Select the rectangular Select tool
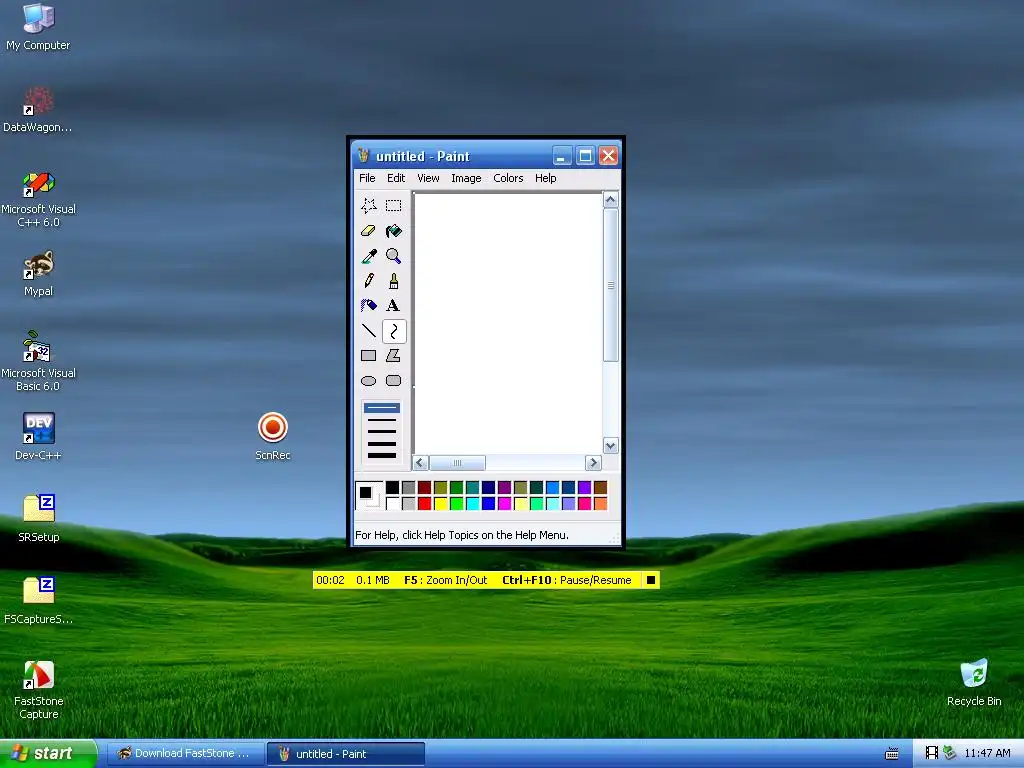The width and height of the screenshot is (1024, 768). [393, 206]
